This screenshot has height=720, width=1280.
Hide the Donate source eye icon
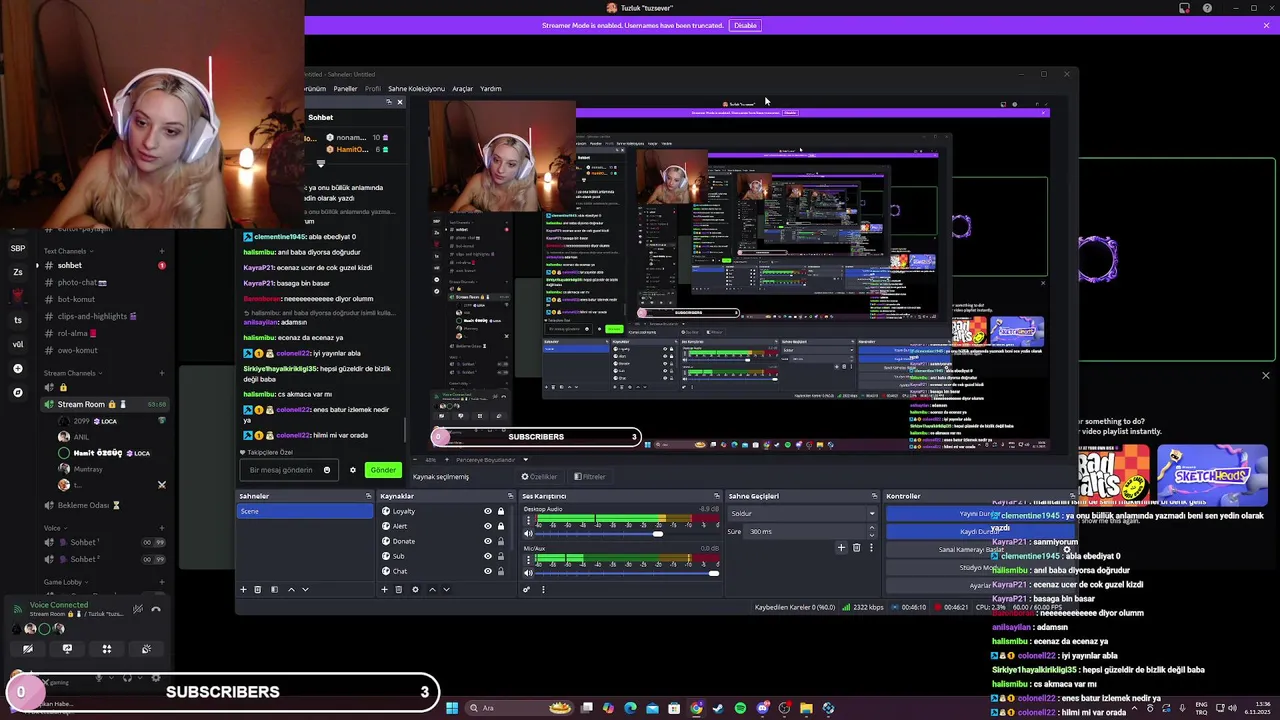tap(488, 541)
